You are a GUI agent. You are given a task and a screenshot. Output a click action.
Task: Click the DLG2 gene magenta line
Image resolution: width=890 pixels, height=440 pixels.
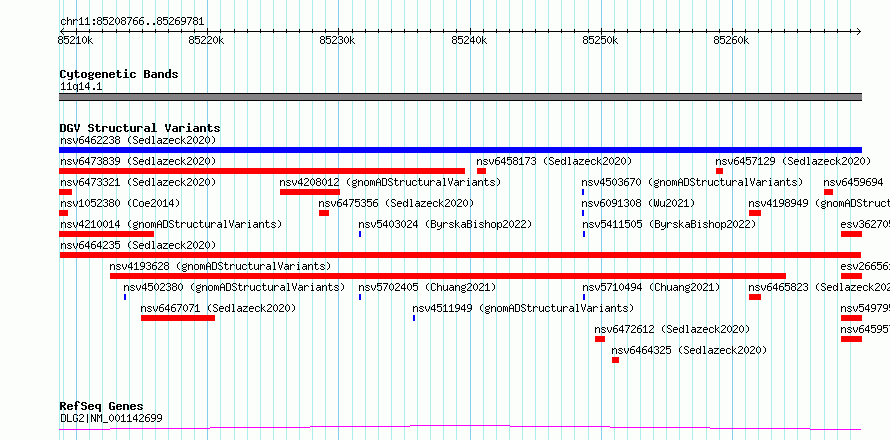click(460, 428)
